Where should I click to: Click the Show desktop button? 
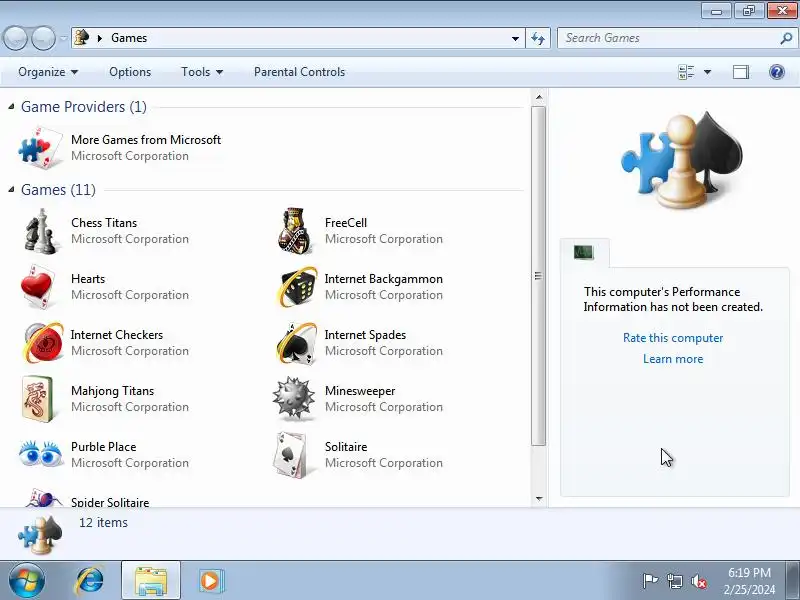[x=793, y=580]
